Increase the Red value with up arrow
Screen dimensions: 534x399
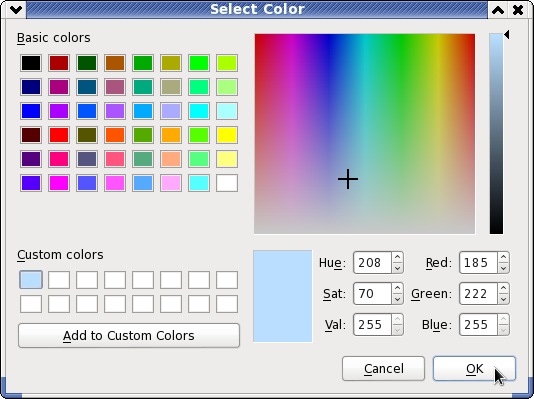click(503, 257)
